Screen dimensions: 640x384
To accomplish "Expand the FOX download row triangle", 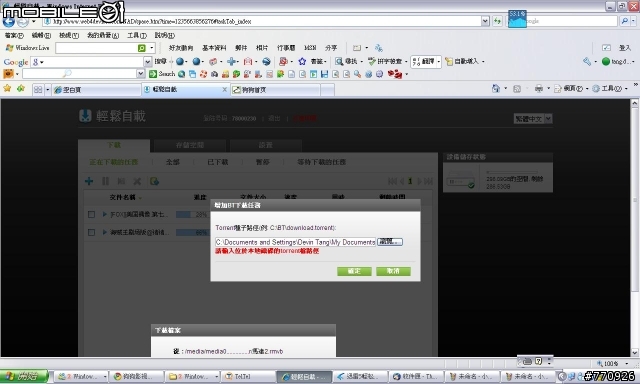I will tap(104, 214).
